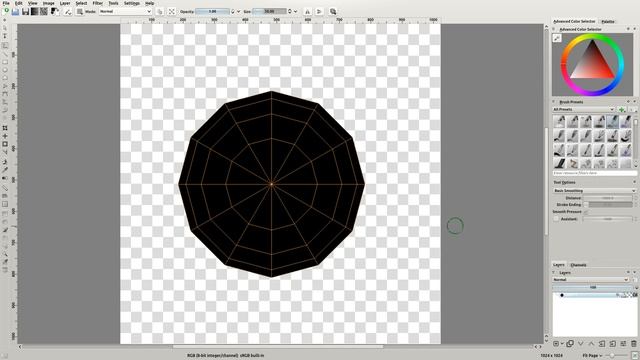Screen dimensions: 640x360
Task: Open the gradient chooser in the toolbar
Action: pyautogui.click(x=35, y=11)
